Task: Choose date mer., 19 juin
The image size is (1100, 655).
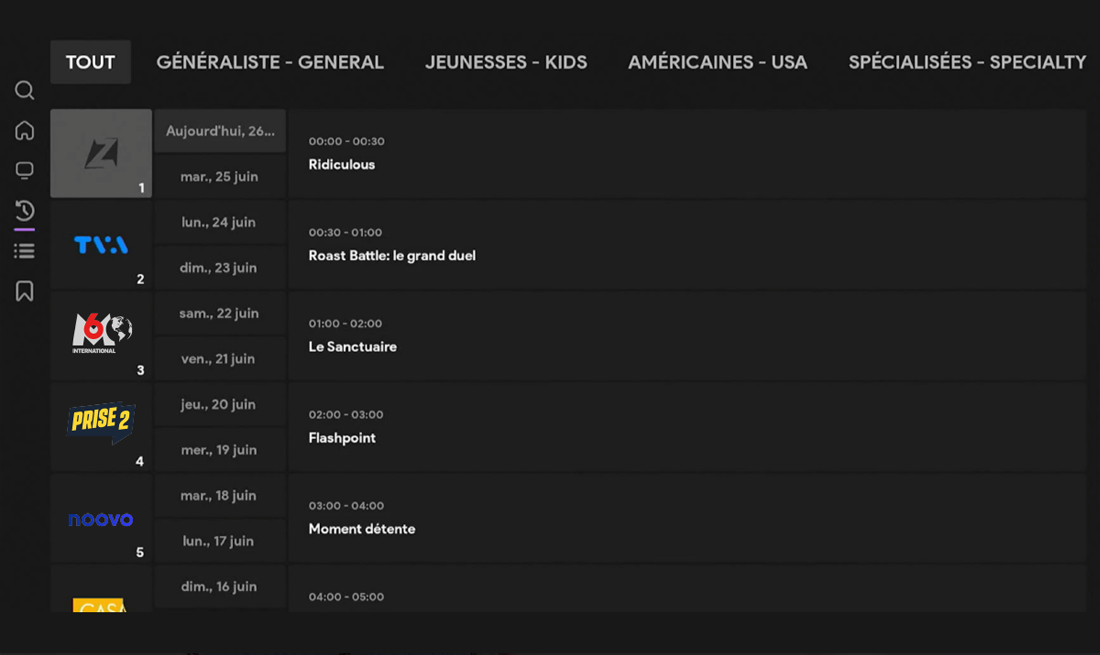Action: pyautogui.click(x=220, y=450)
